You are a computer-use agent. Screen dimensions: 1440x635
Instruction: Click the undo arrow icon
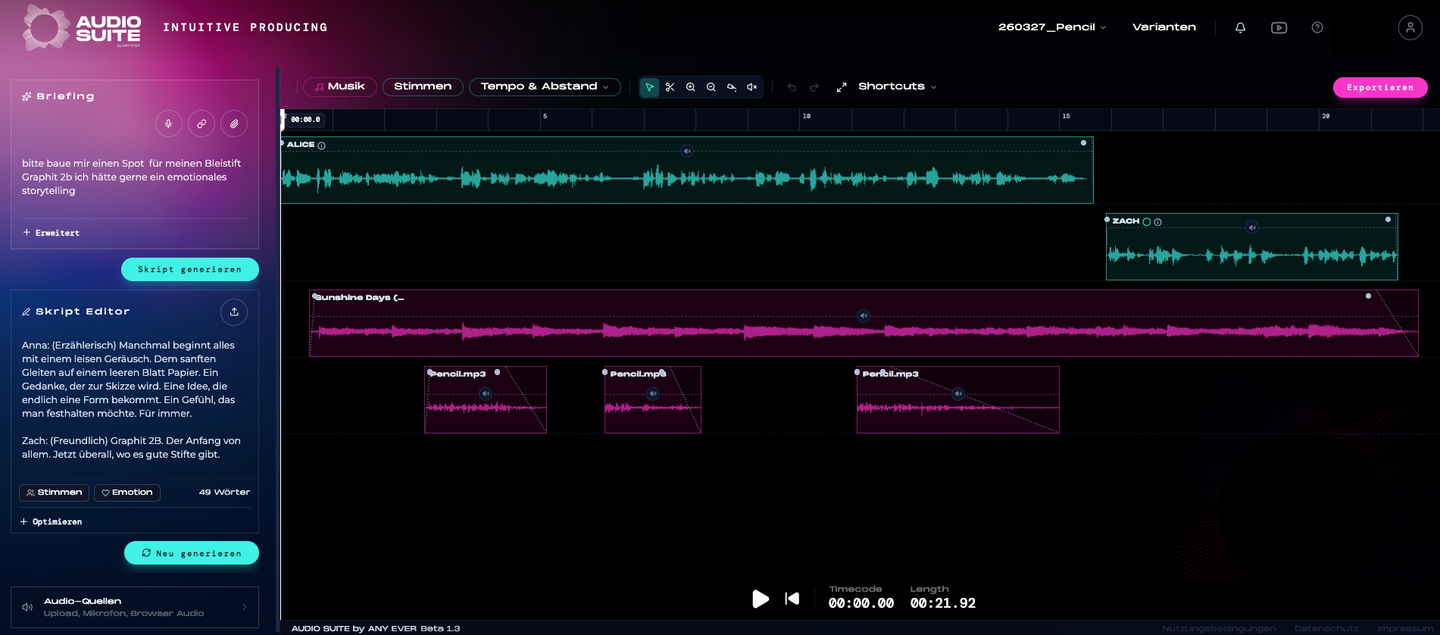coord(791,87)
